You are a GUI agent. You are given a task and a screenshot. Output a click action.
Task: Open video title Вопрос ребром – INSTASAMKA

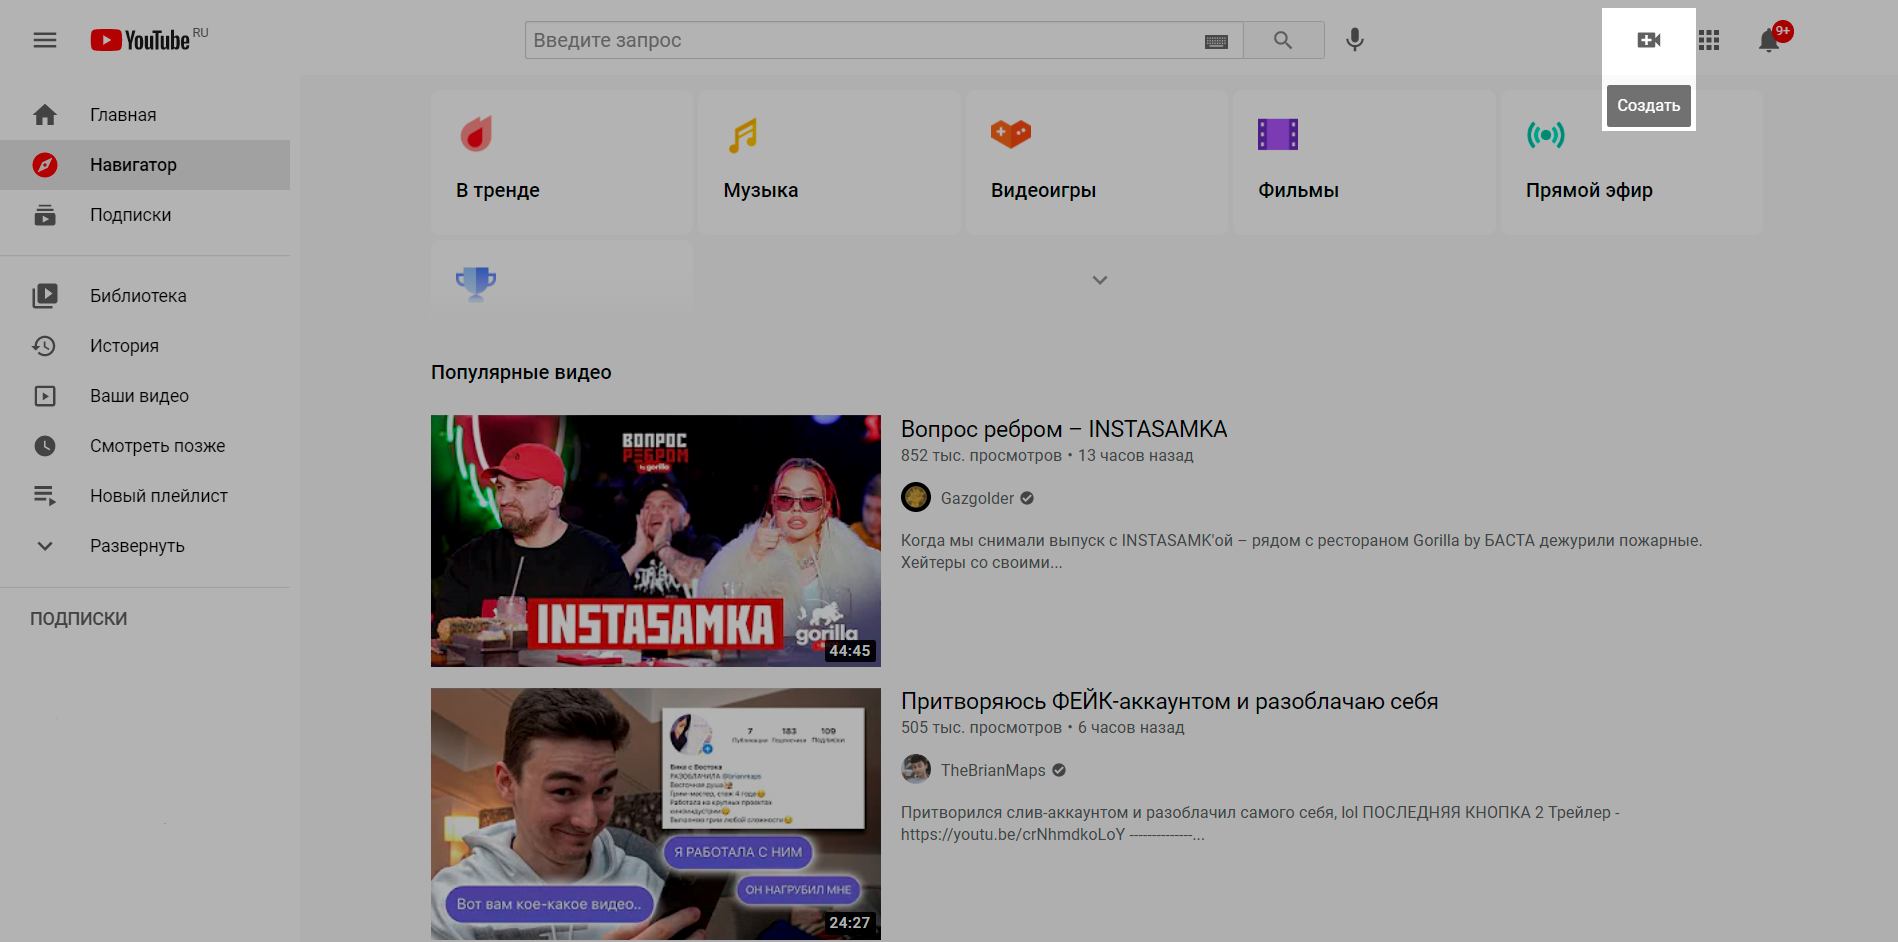tap(1064, 429)
